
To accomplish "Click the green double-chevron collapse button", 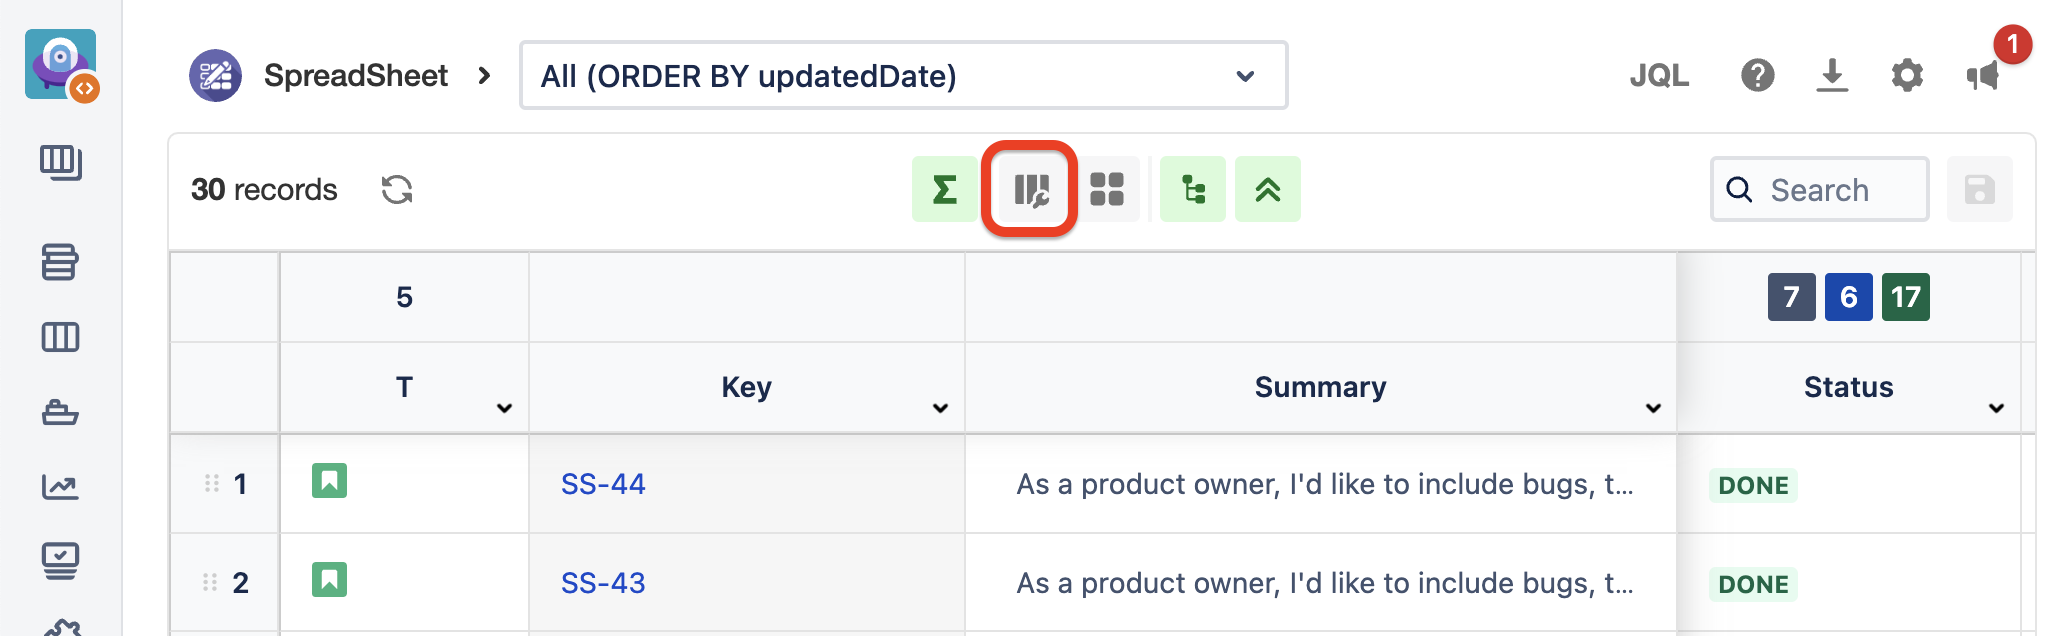I will pos(1267,189).
